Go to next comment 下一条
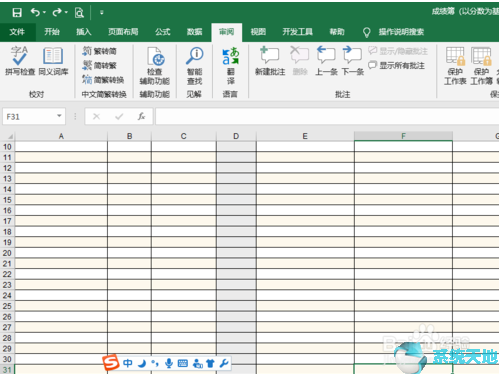Image resolution: width=499 pixels, height=374 pixels. [352, 61]
